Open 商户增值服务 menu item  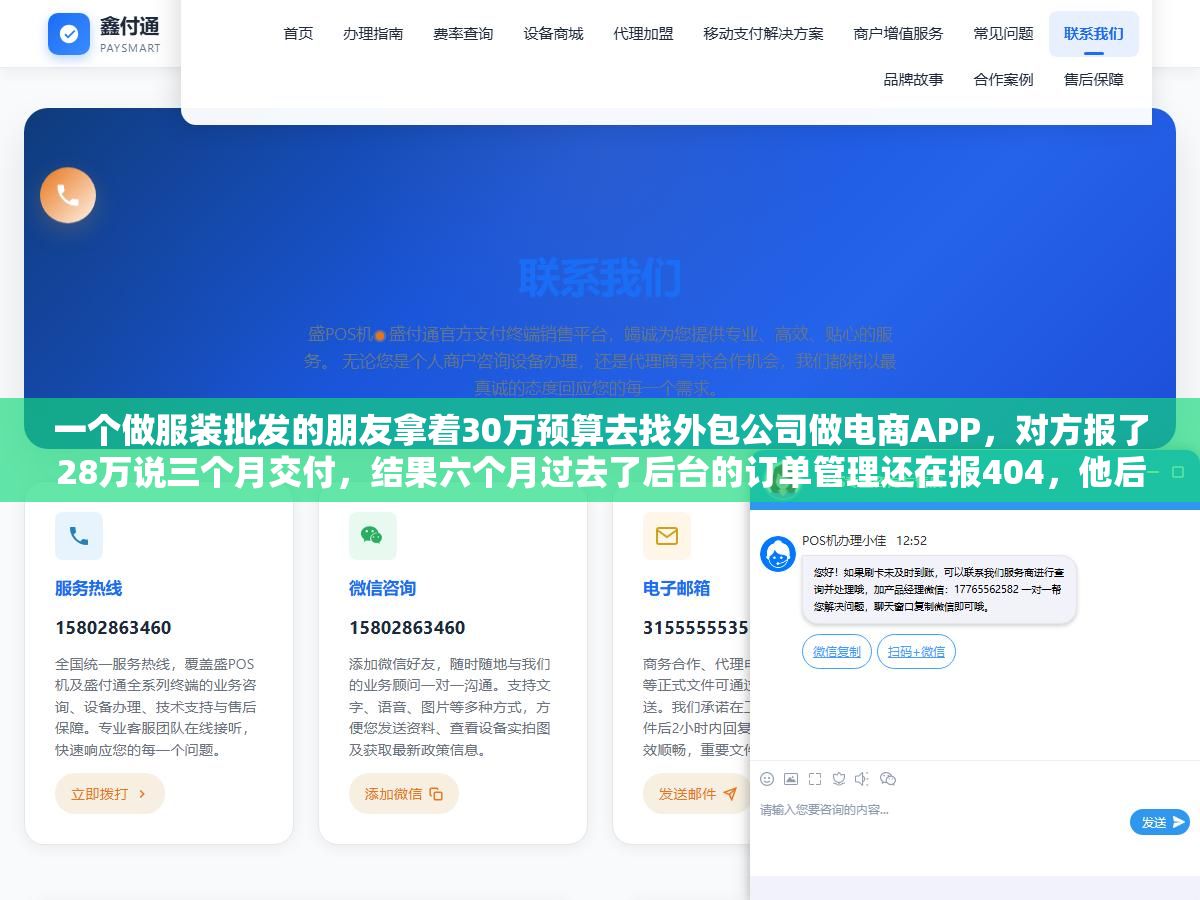pyautogui.click(x=898, y=34)
